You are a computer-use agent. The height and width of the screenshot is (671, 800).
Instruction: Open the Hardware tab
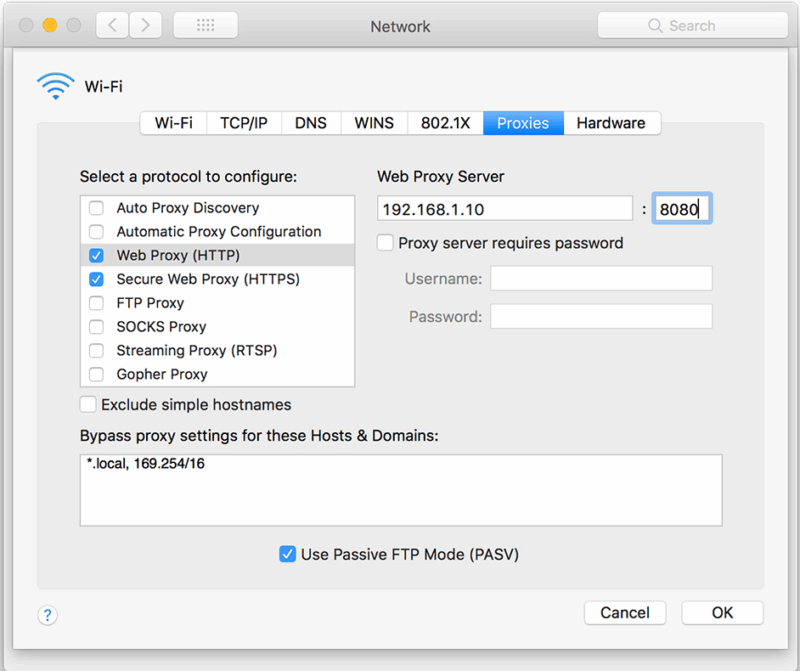pos(612,123)
